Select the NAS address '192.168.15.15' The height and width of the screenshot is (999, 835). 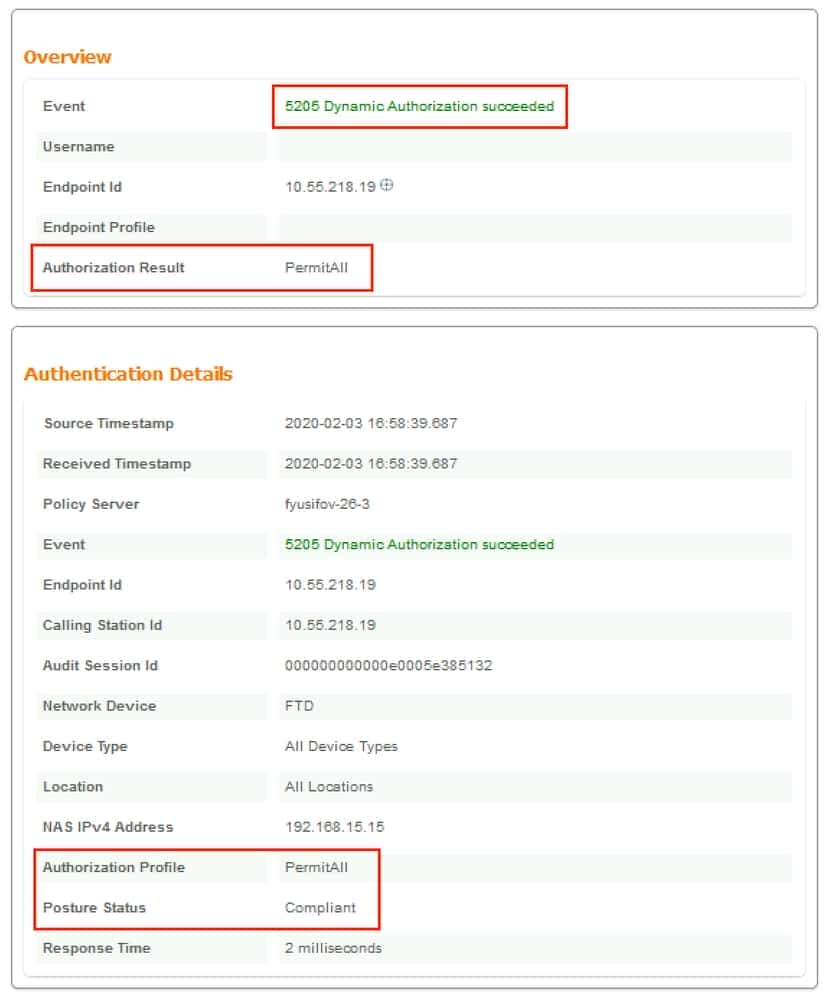point(334,827)
